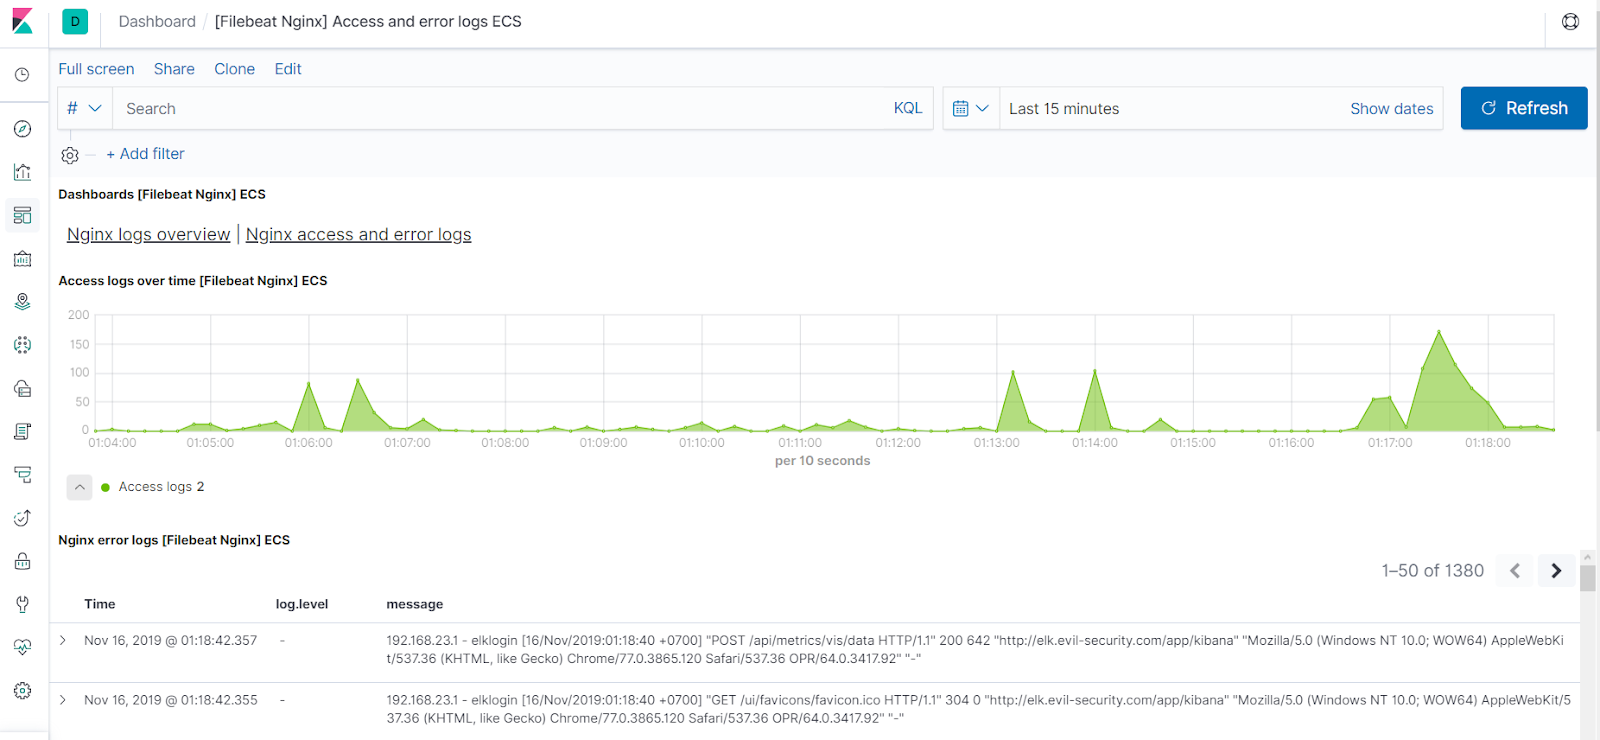The width and height of the screenshot is (1600, 740).
Task: Clone this dashboard
Action: tap(234, 69)
